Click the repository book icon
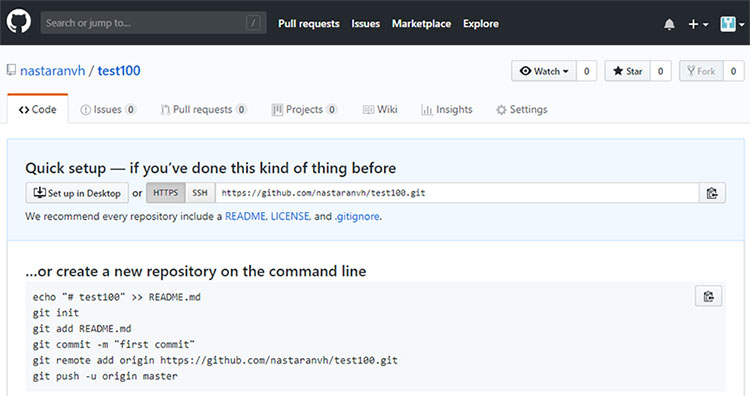 (11, 70)
